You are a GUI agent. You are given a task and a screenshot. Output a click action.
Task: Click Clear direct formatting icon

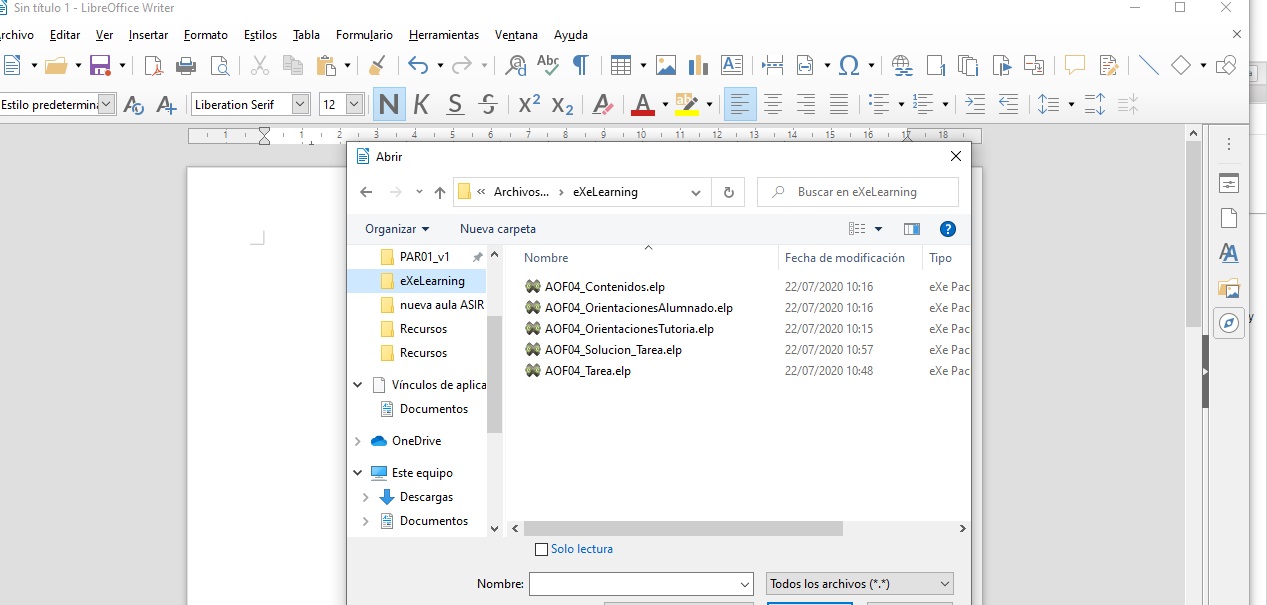coord(603,104)
